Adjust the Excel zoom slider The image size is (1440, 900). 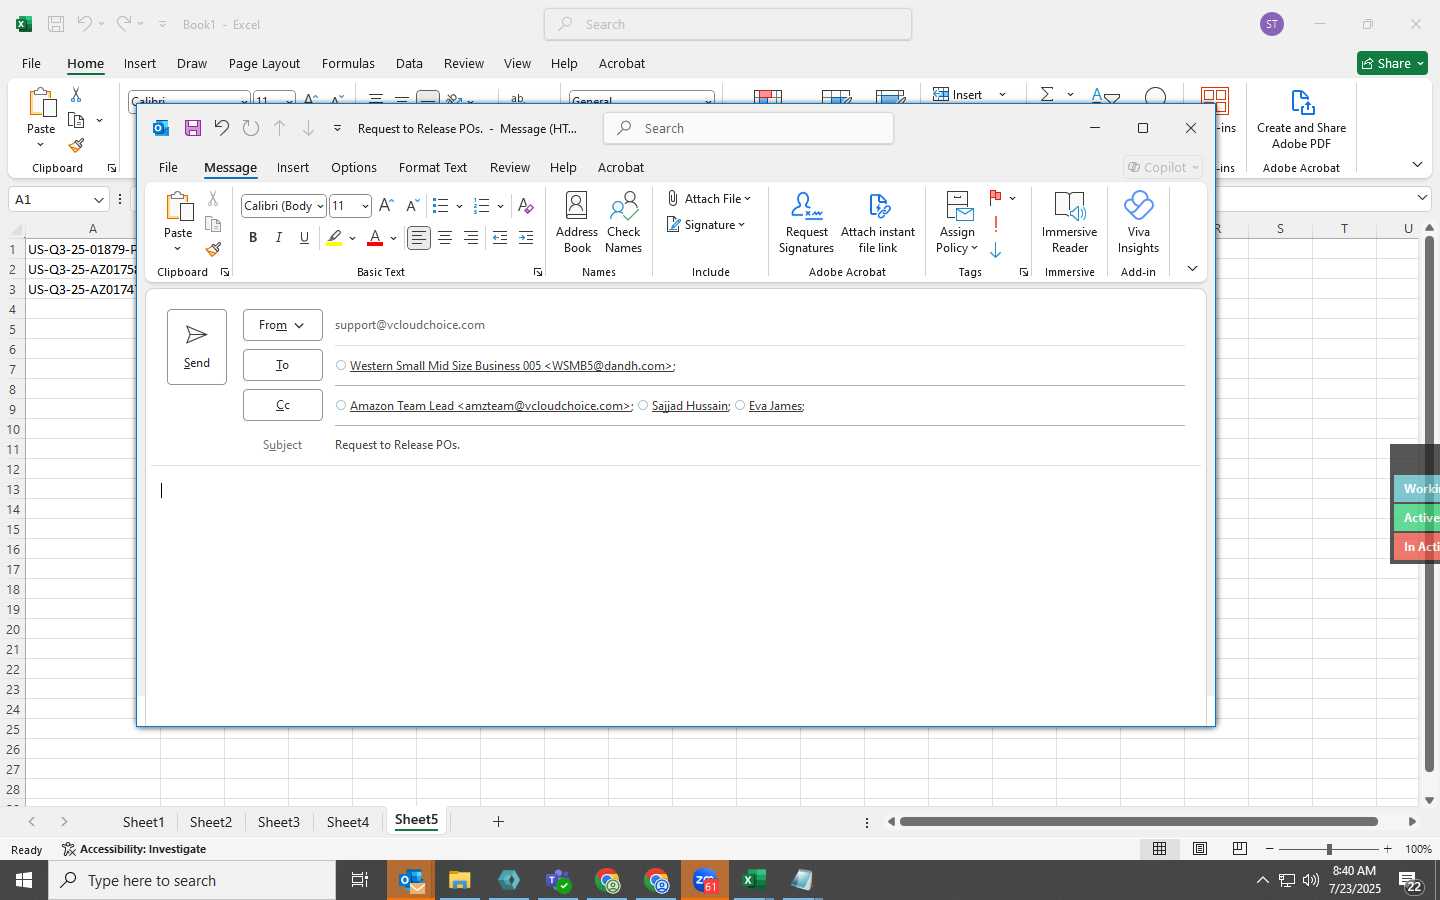pyautogui.click(x=1329, y=849)
